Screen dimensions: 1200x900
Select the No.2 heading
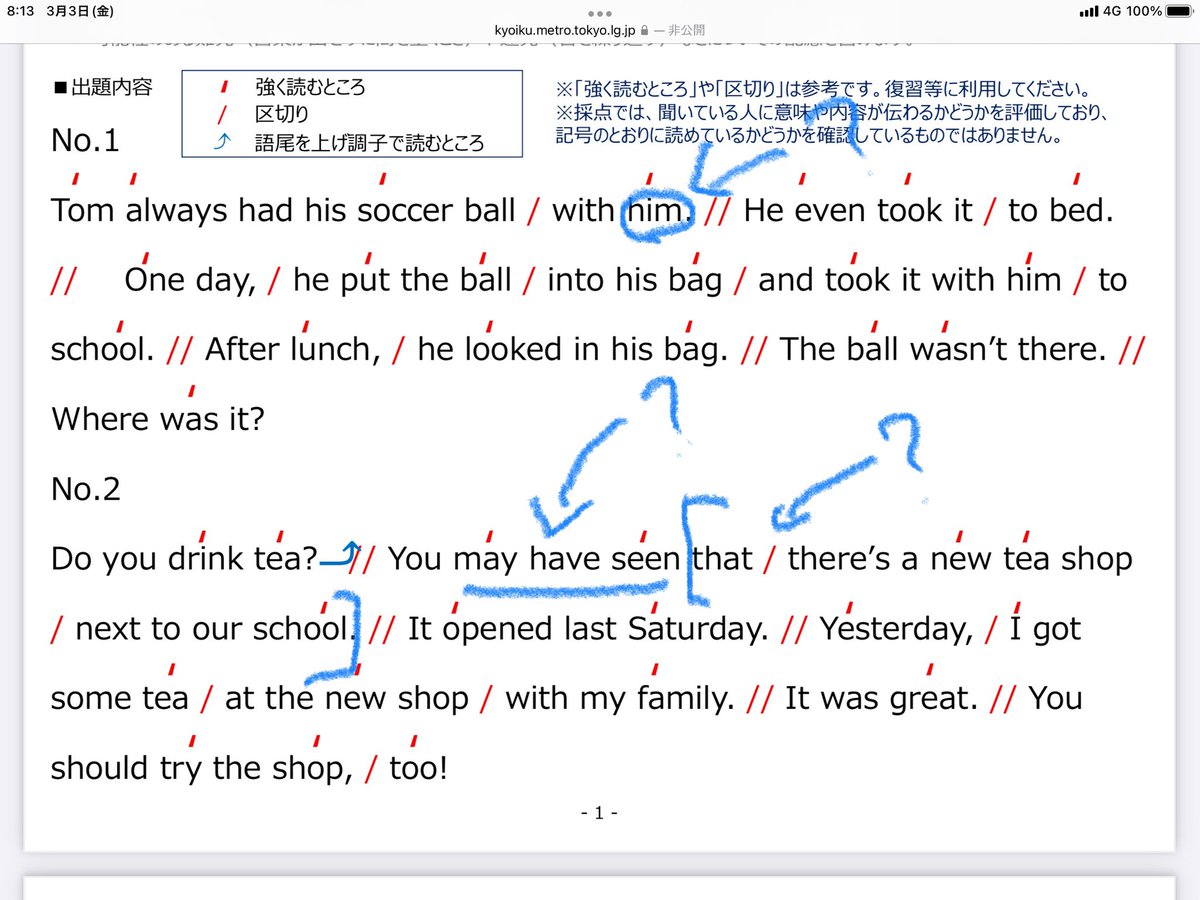click(86, 489)
